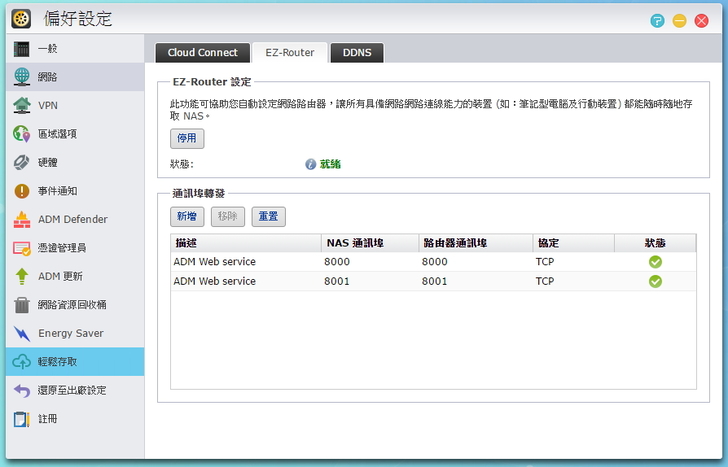The height and width of the screenshot is (467, 728).
Task: Click the 新增 add button
Action: click(x=187, y=216)
